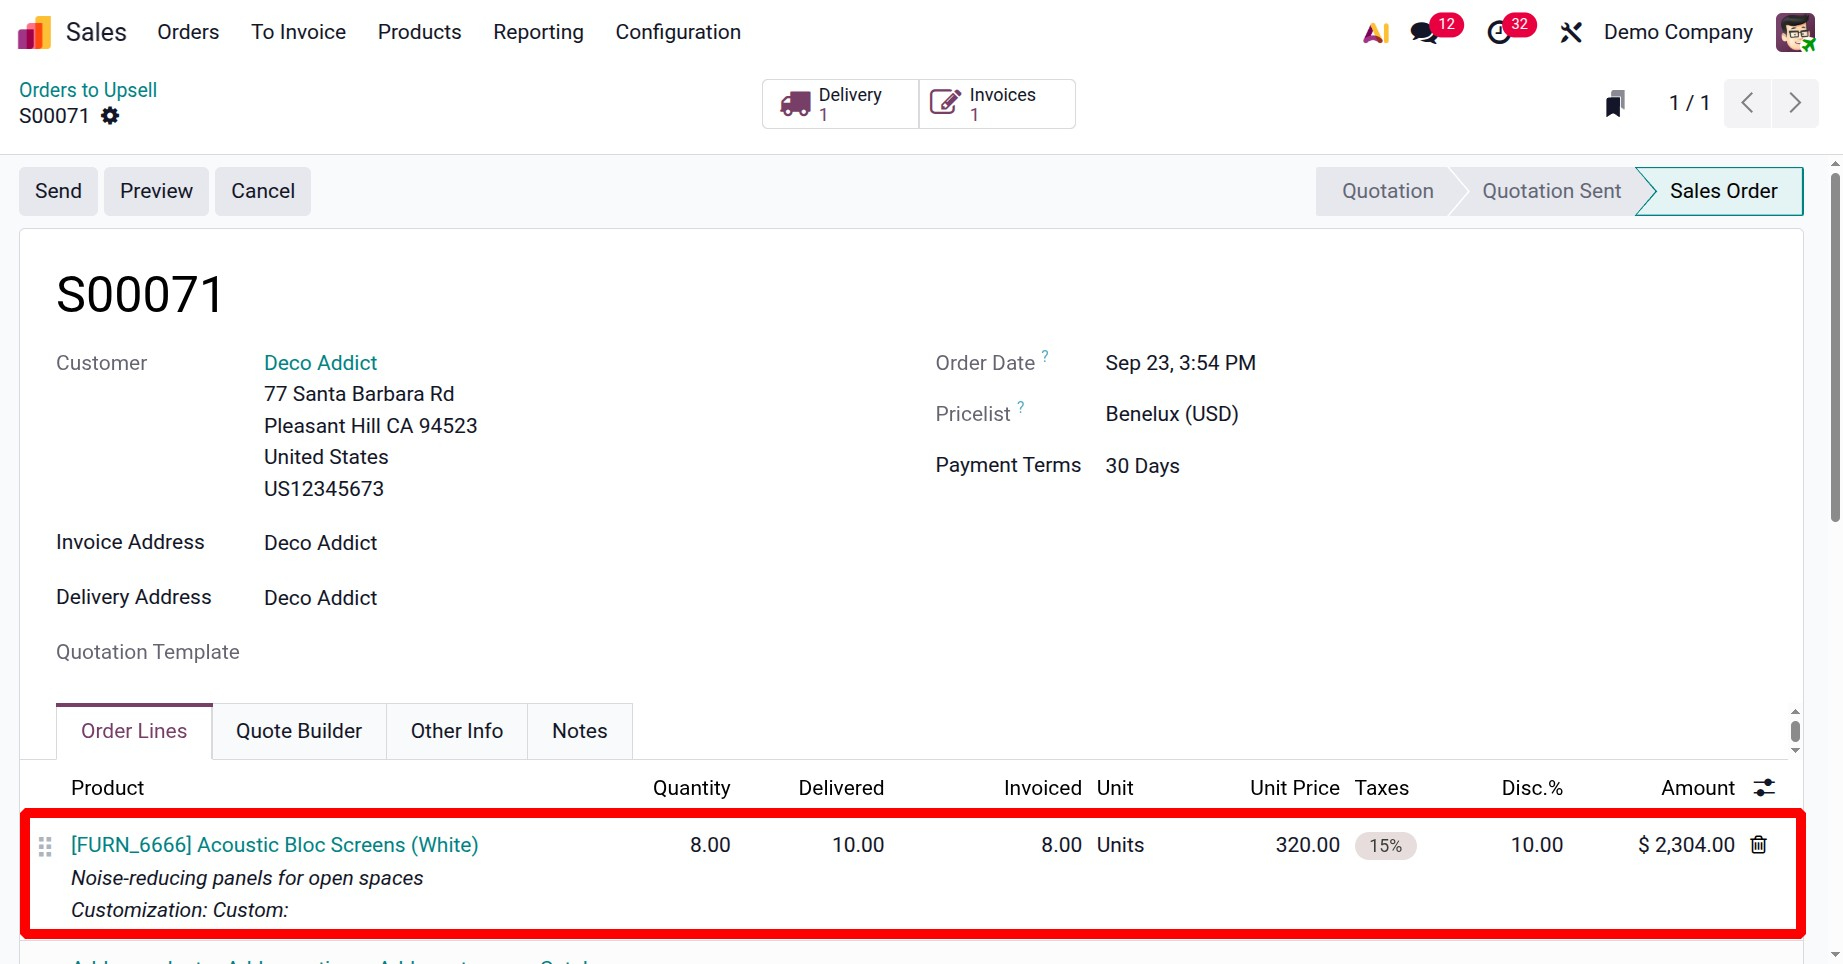
Task: Click the amount $ 2,304.00
Action: point(1686,845)
